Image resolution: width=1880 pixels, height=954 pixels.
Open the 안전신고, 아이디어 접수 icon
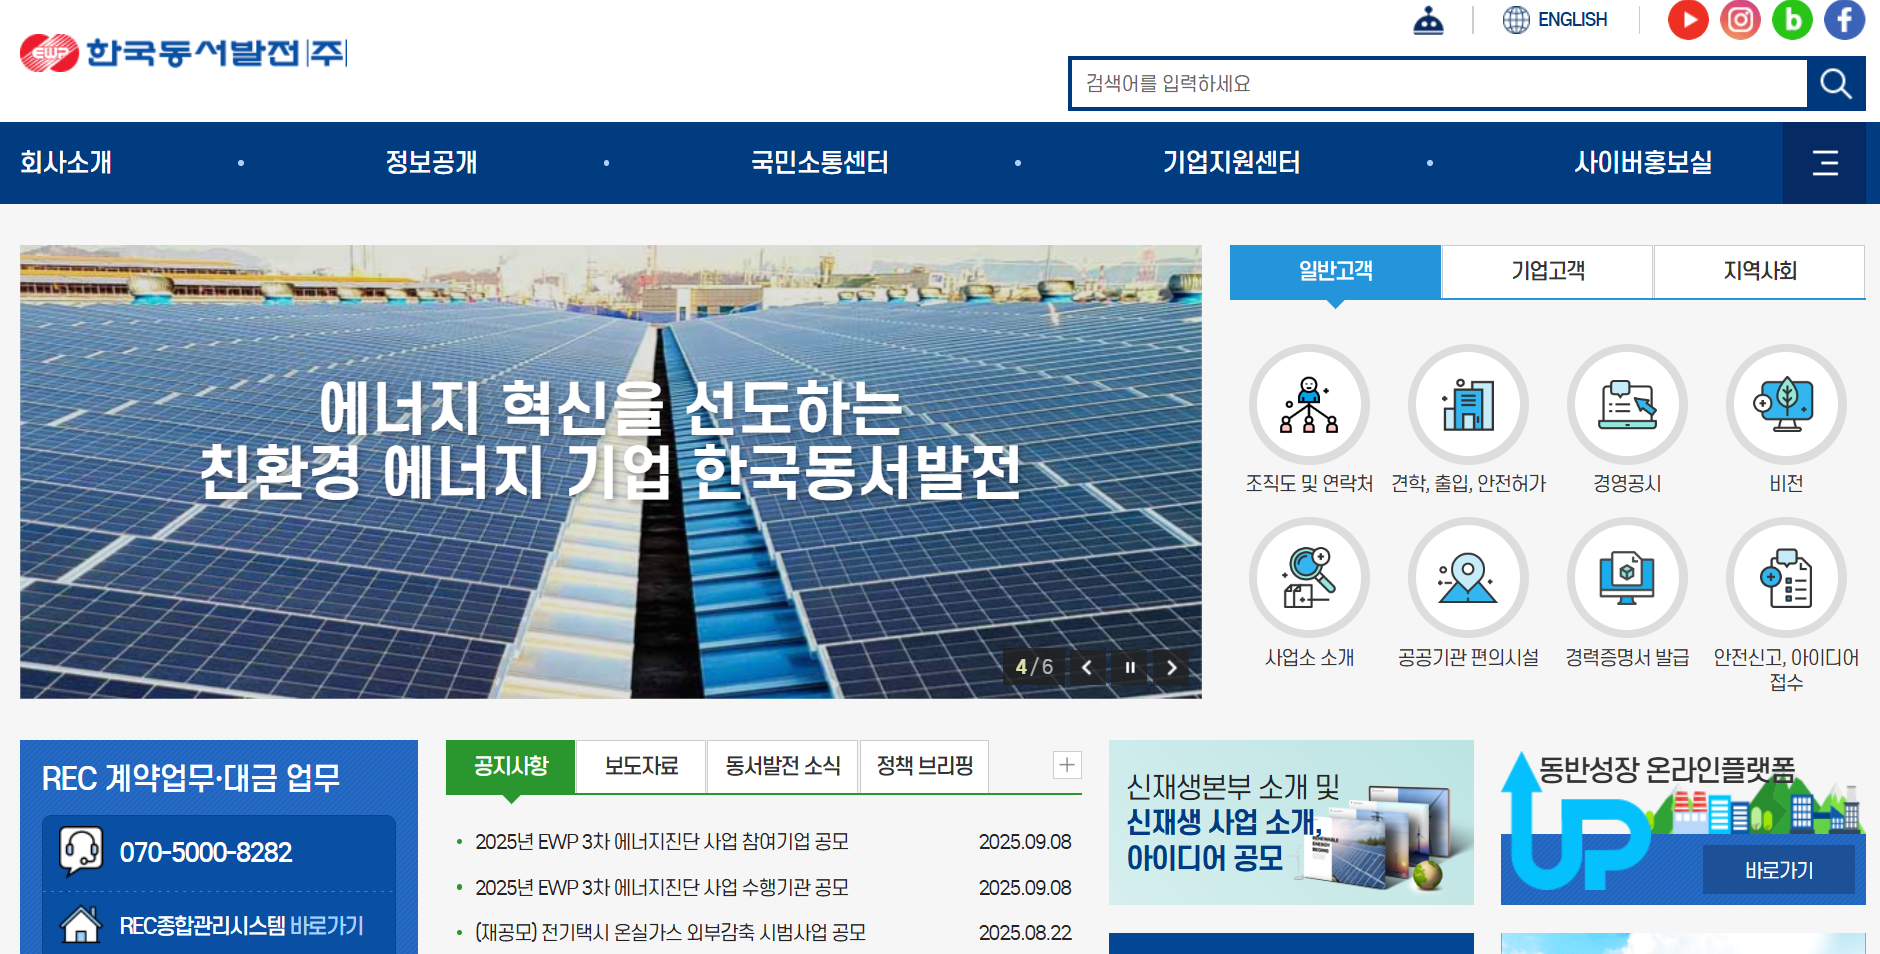[1786, 578]
